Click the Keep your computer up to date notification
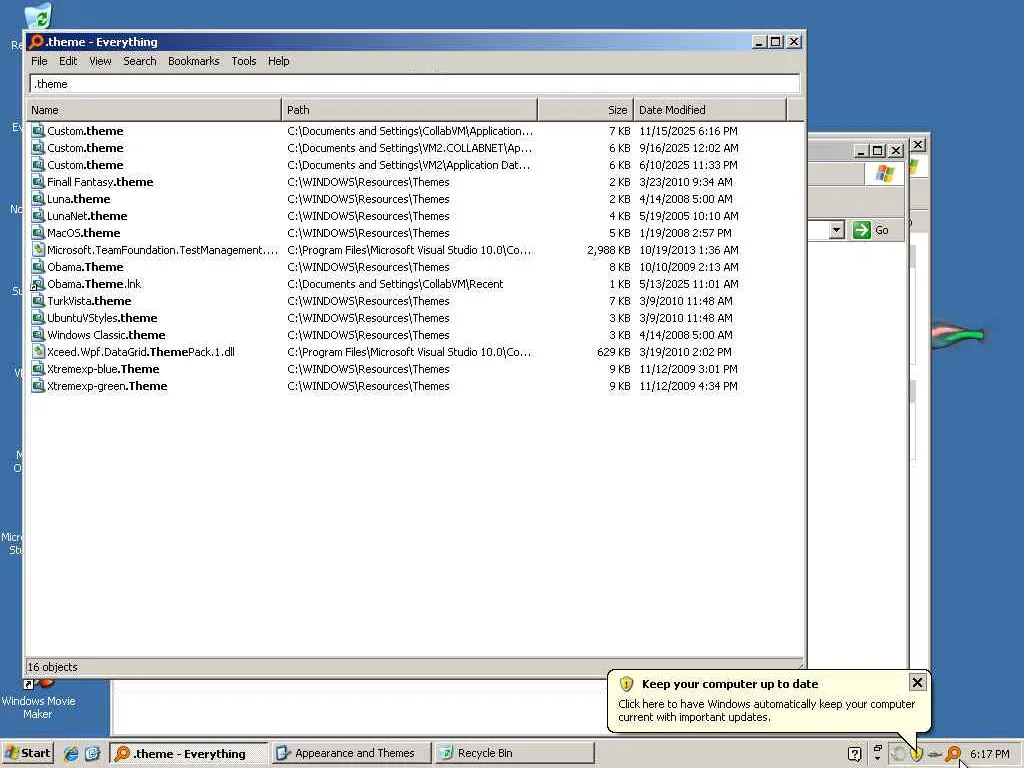1024x768 pixels. coord(769,701)
